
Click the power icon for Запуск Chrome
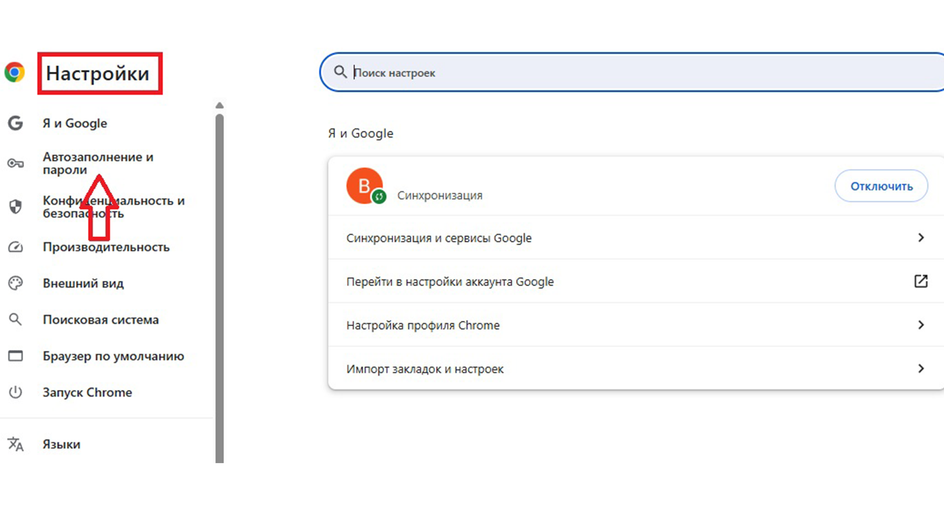[x=15, y=392]
